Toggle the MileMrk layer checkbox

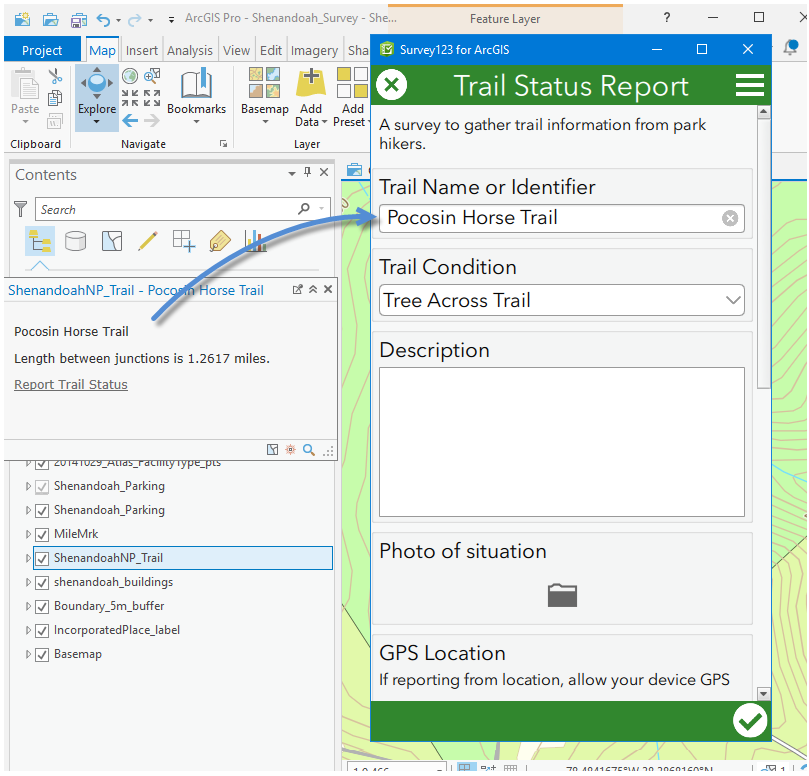pos(42,535)
